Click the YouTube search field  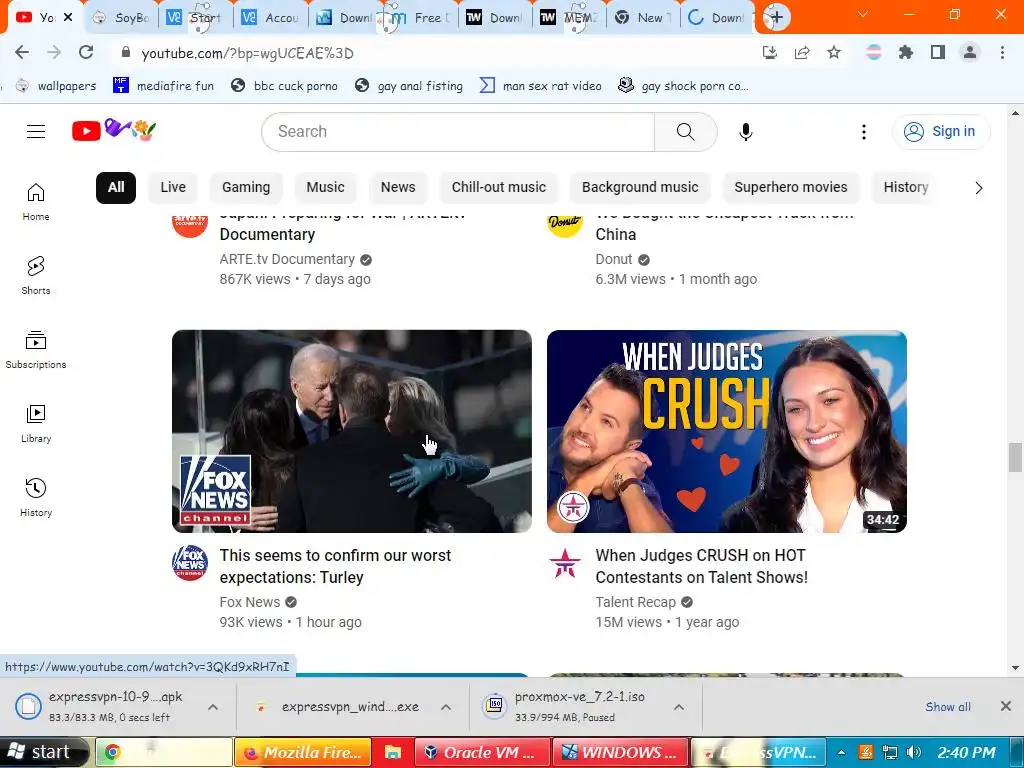[x=458, y=131]
